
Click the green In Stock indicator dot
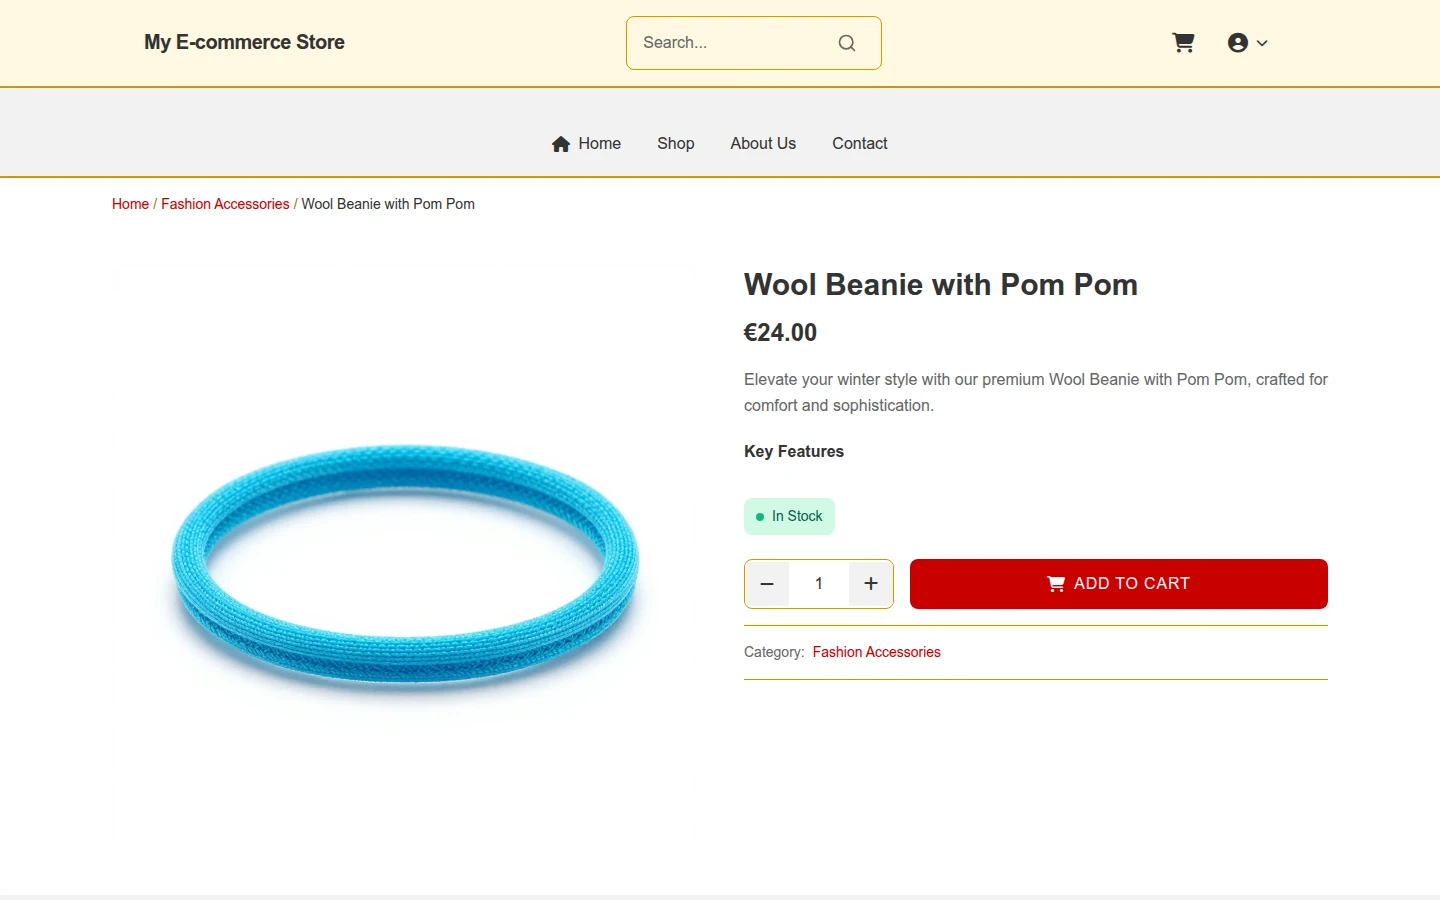tap(760, 517)
